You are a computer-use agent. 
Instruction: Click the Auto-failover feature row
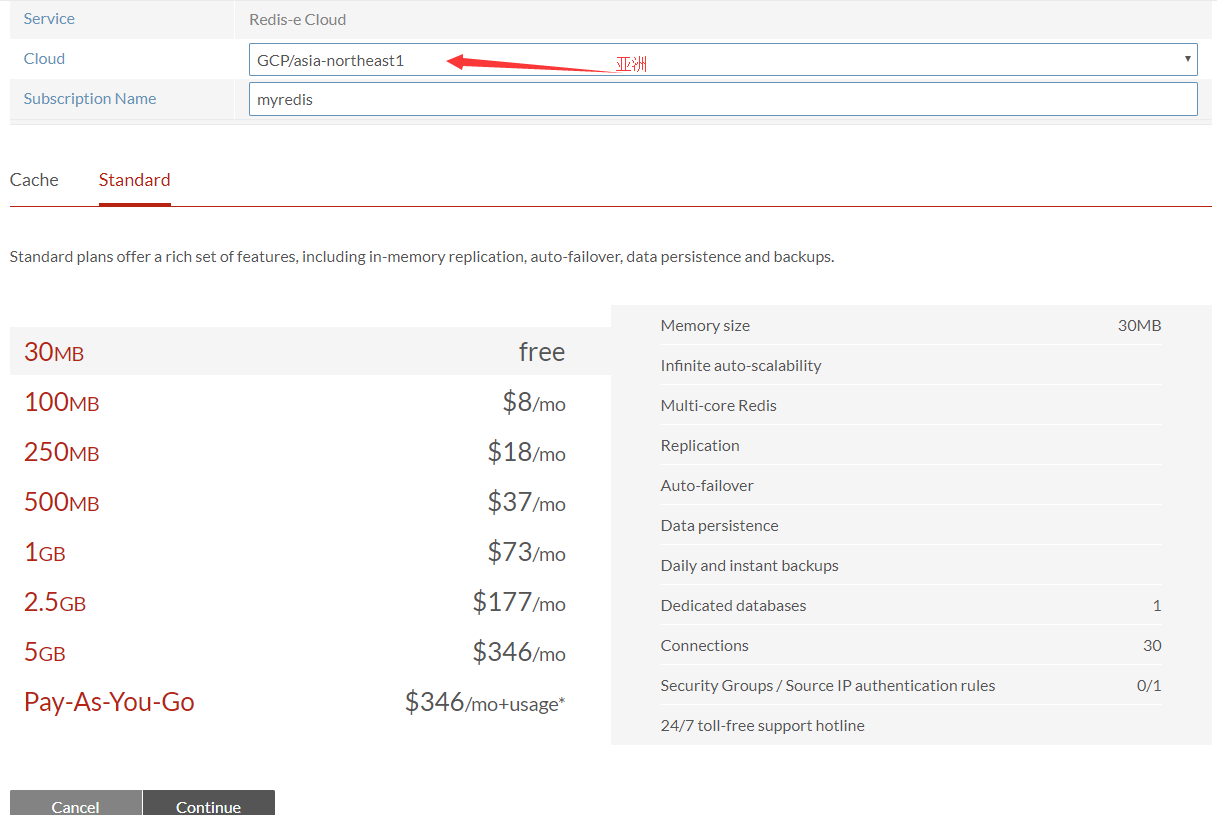coord(911,485)
